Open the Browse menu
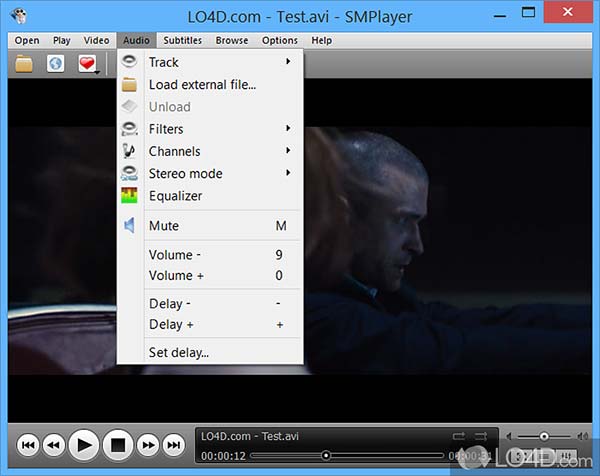The width and height of the screenshot is (600, 476). (232, 40)
